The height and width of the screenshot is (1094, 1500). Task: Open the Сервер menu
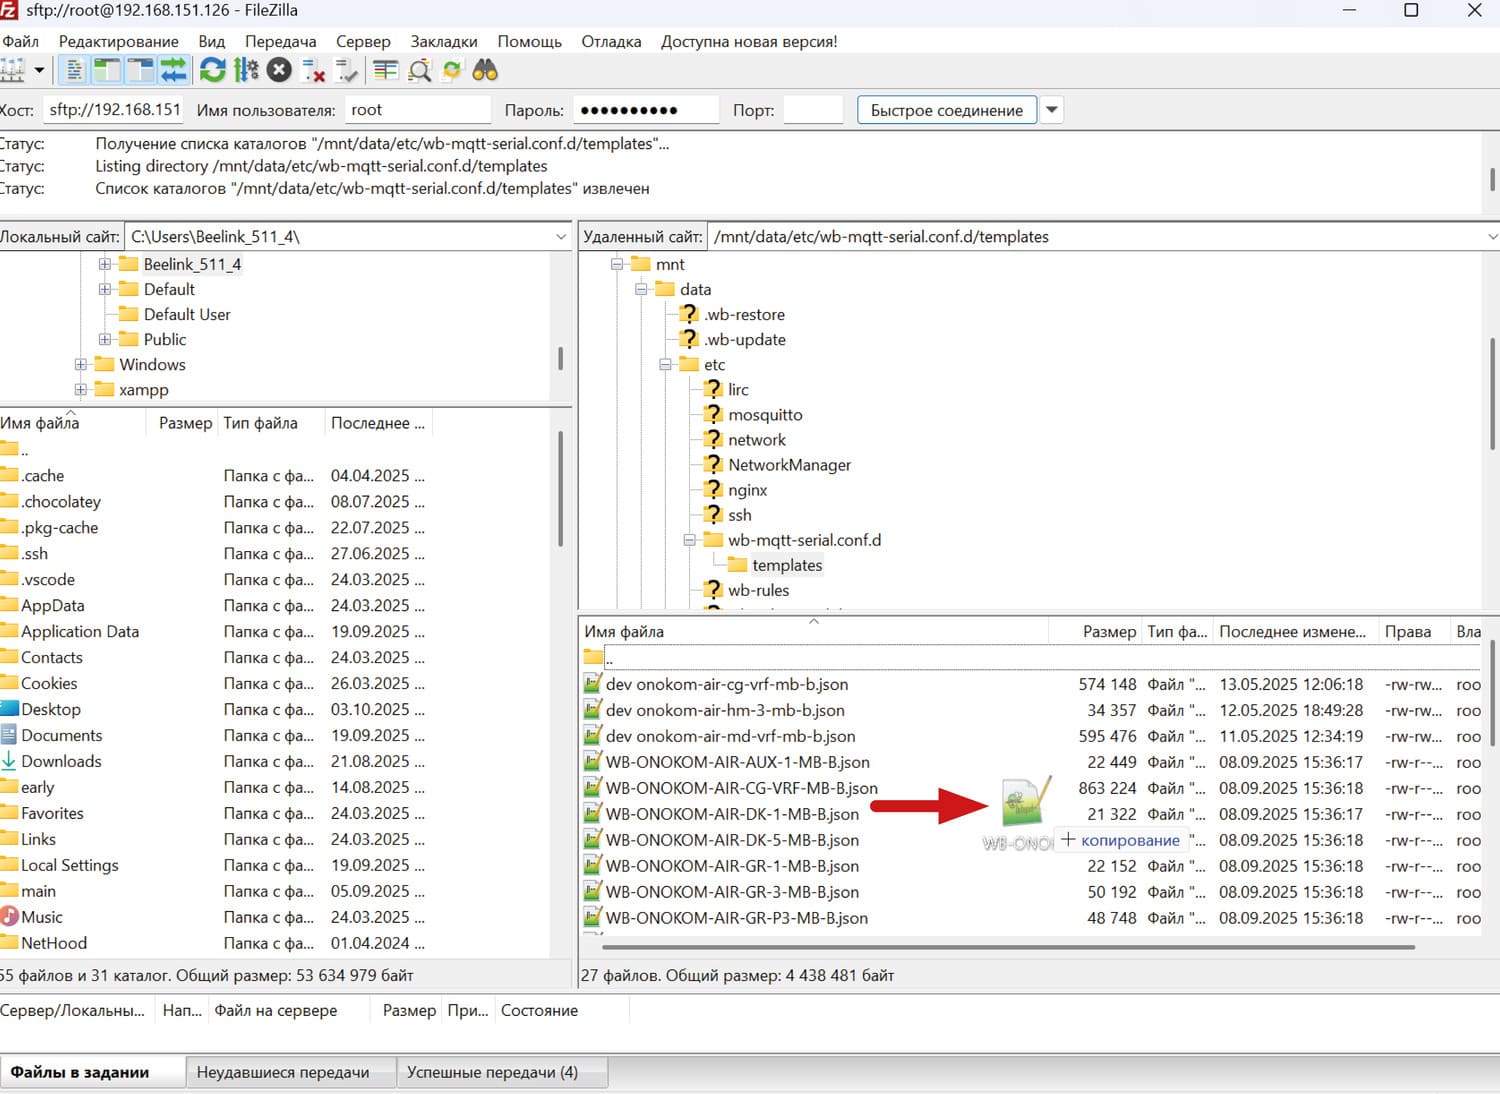(363, 41)
